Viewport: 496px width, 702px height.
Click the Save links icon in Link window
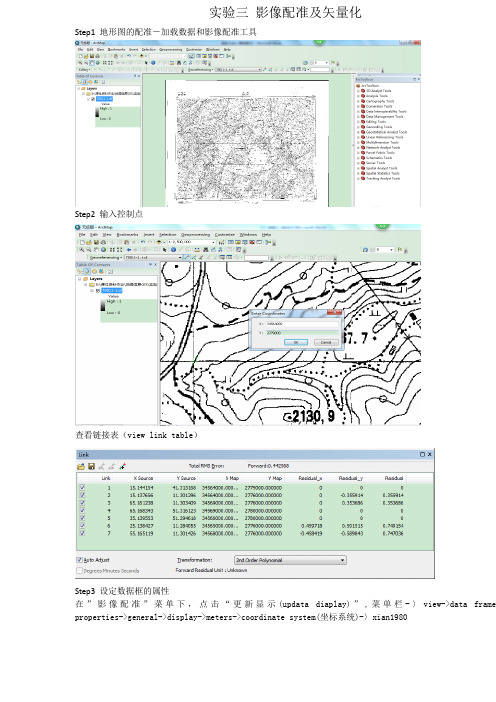tap(91, 467)
